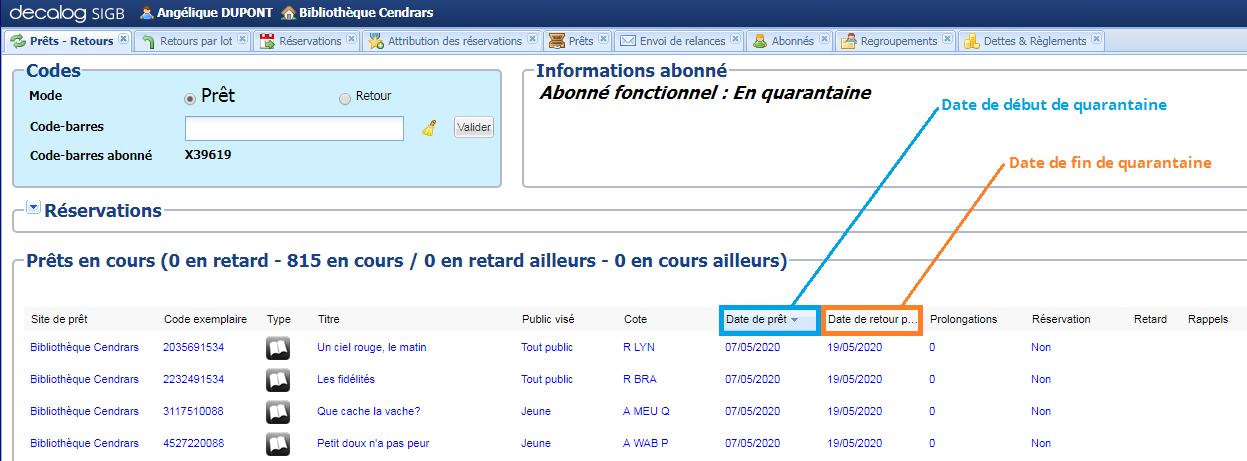The image size is (1247, 461).
Task: Close the Abonnés tab
Action: point(824,40)
